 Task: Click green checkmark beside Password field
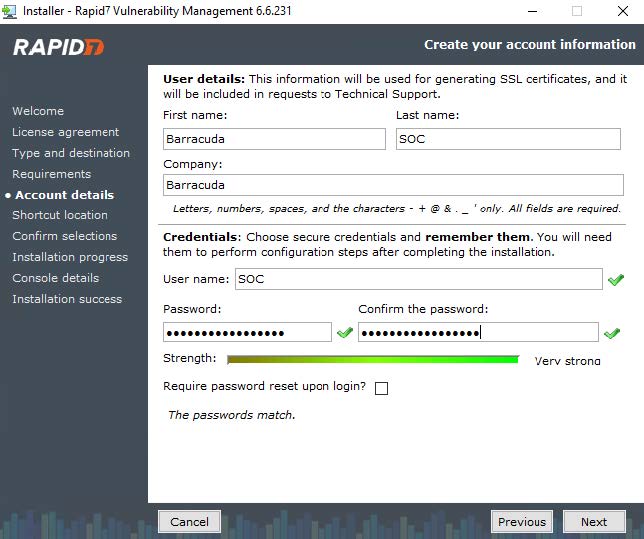[x=345, y=332]
